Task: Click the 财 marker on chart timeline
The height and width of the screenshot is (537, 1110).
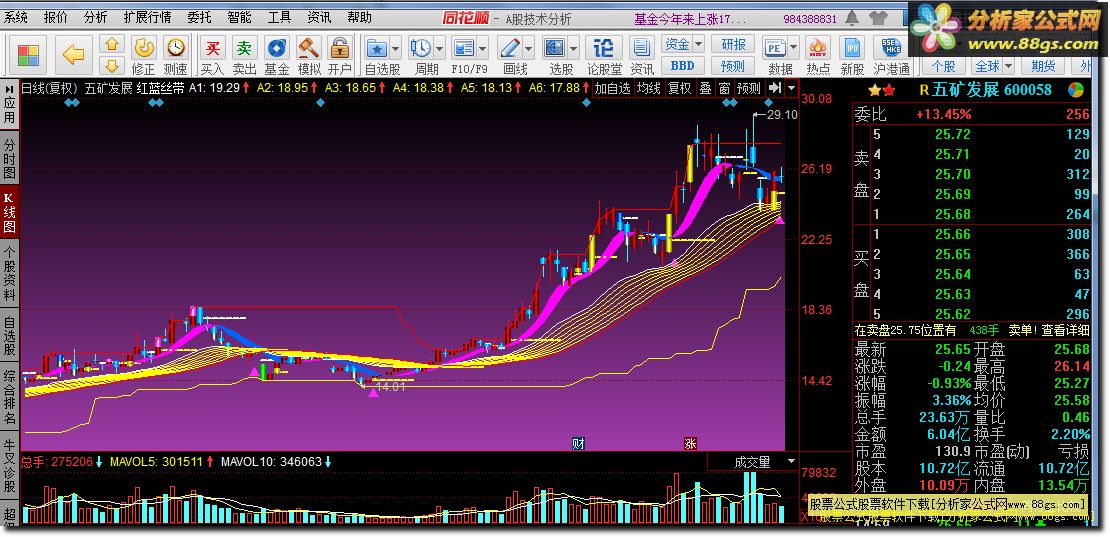Action: [x=578, y=444]
